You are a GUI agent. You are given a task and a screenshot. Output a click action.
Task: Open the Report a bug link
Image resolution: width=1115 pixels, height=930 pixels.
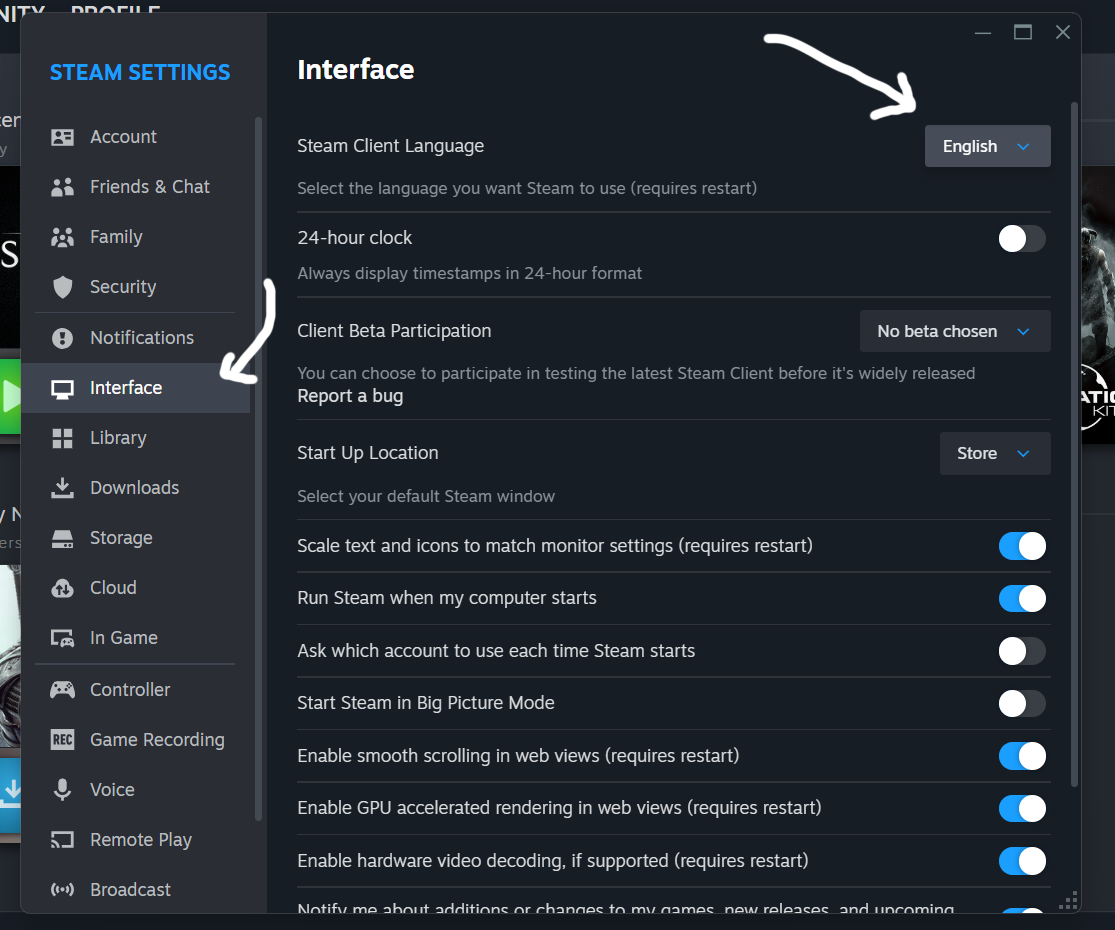pyautogui.click(x=350, y=396)
